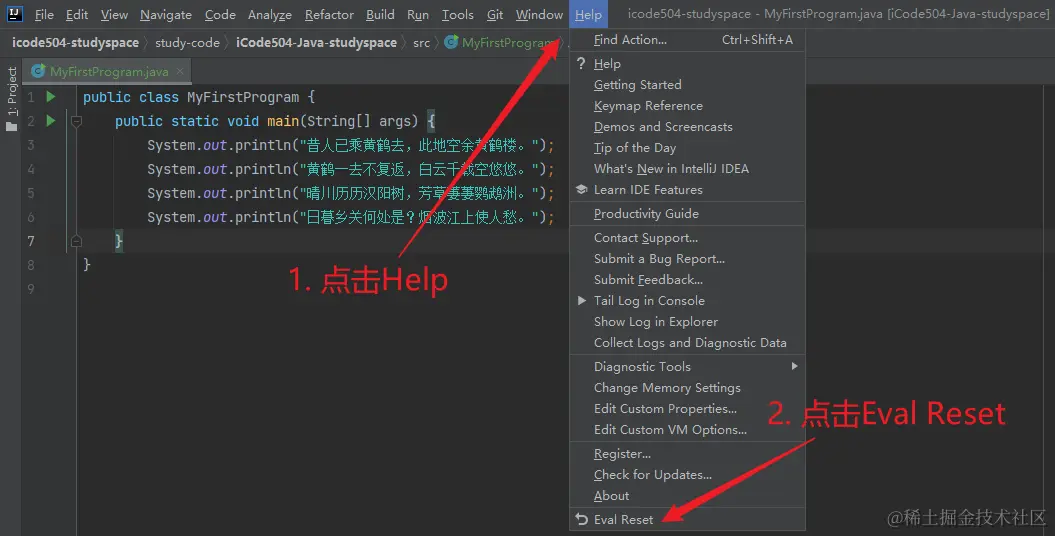
Task: Open the About entry
Action: pyautogui.click(x=688, y=496)
